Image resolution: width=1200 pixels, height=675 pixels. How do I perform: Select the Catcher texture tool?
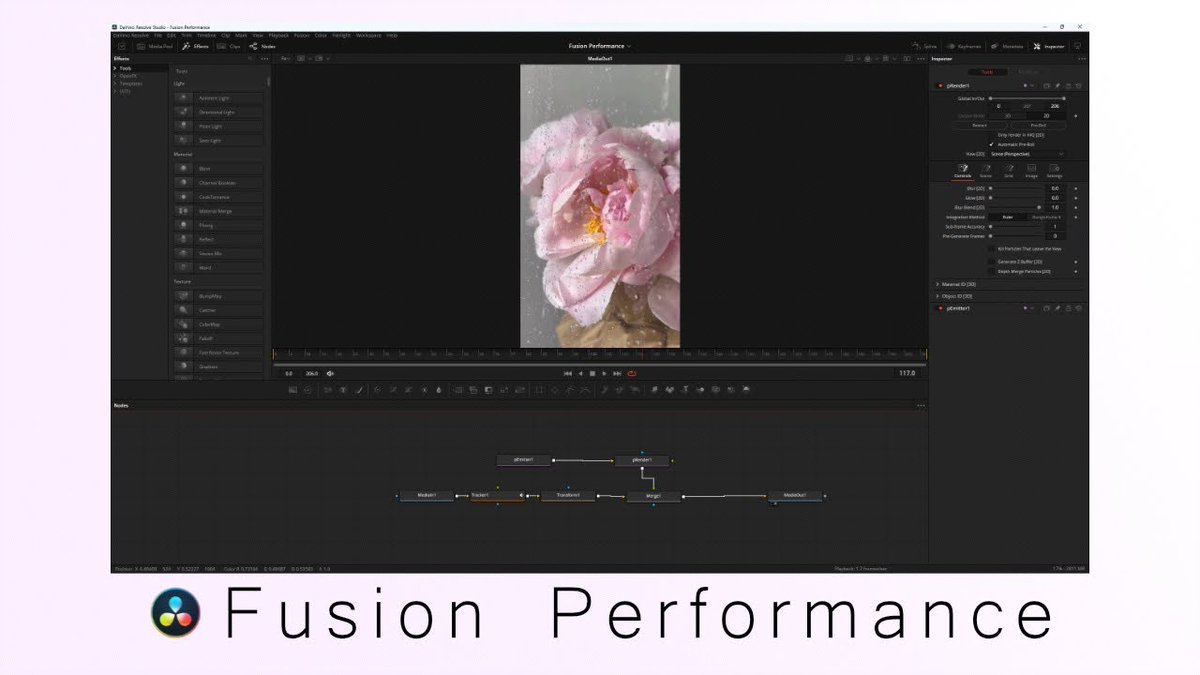(x=219, y=310)
